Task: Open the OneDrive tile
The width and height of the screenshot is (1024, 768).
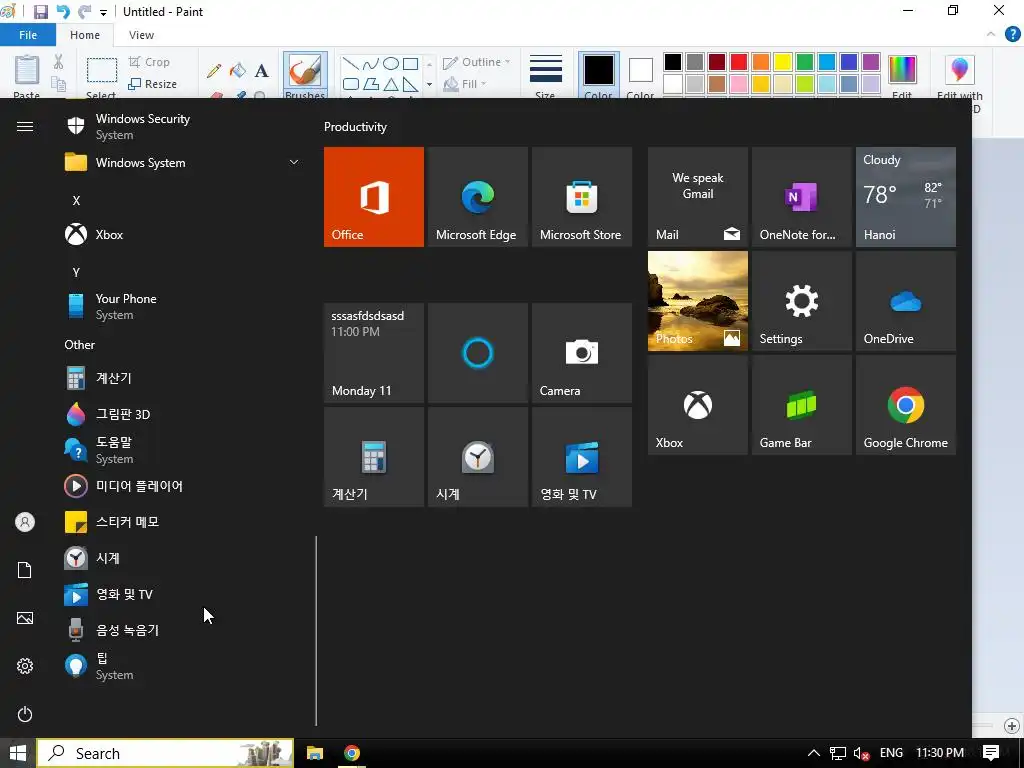Action: [x=905, y=301]
